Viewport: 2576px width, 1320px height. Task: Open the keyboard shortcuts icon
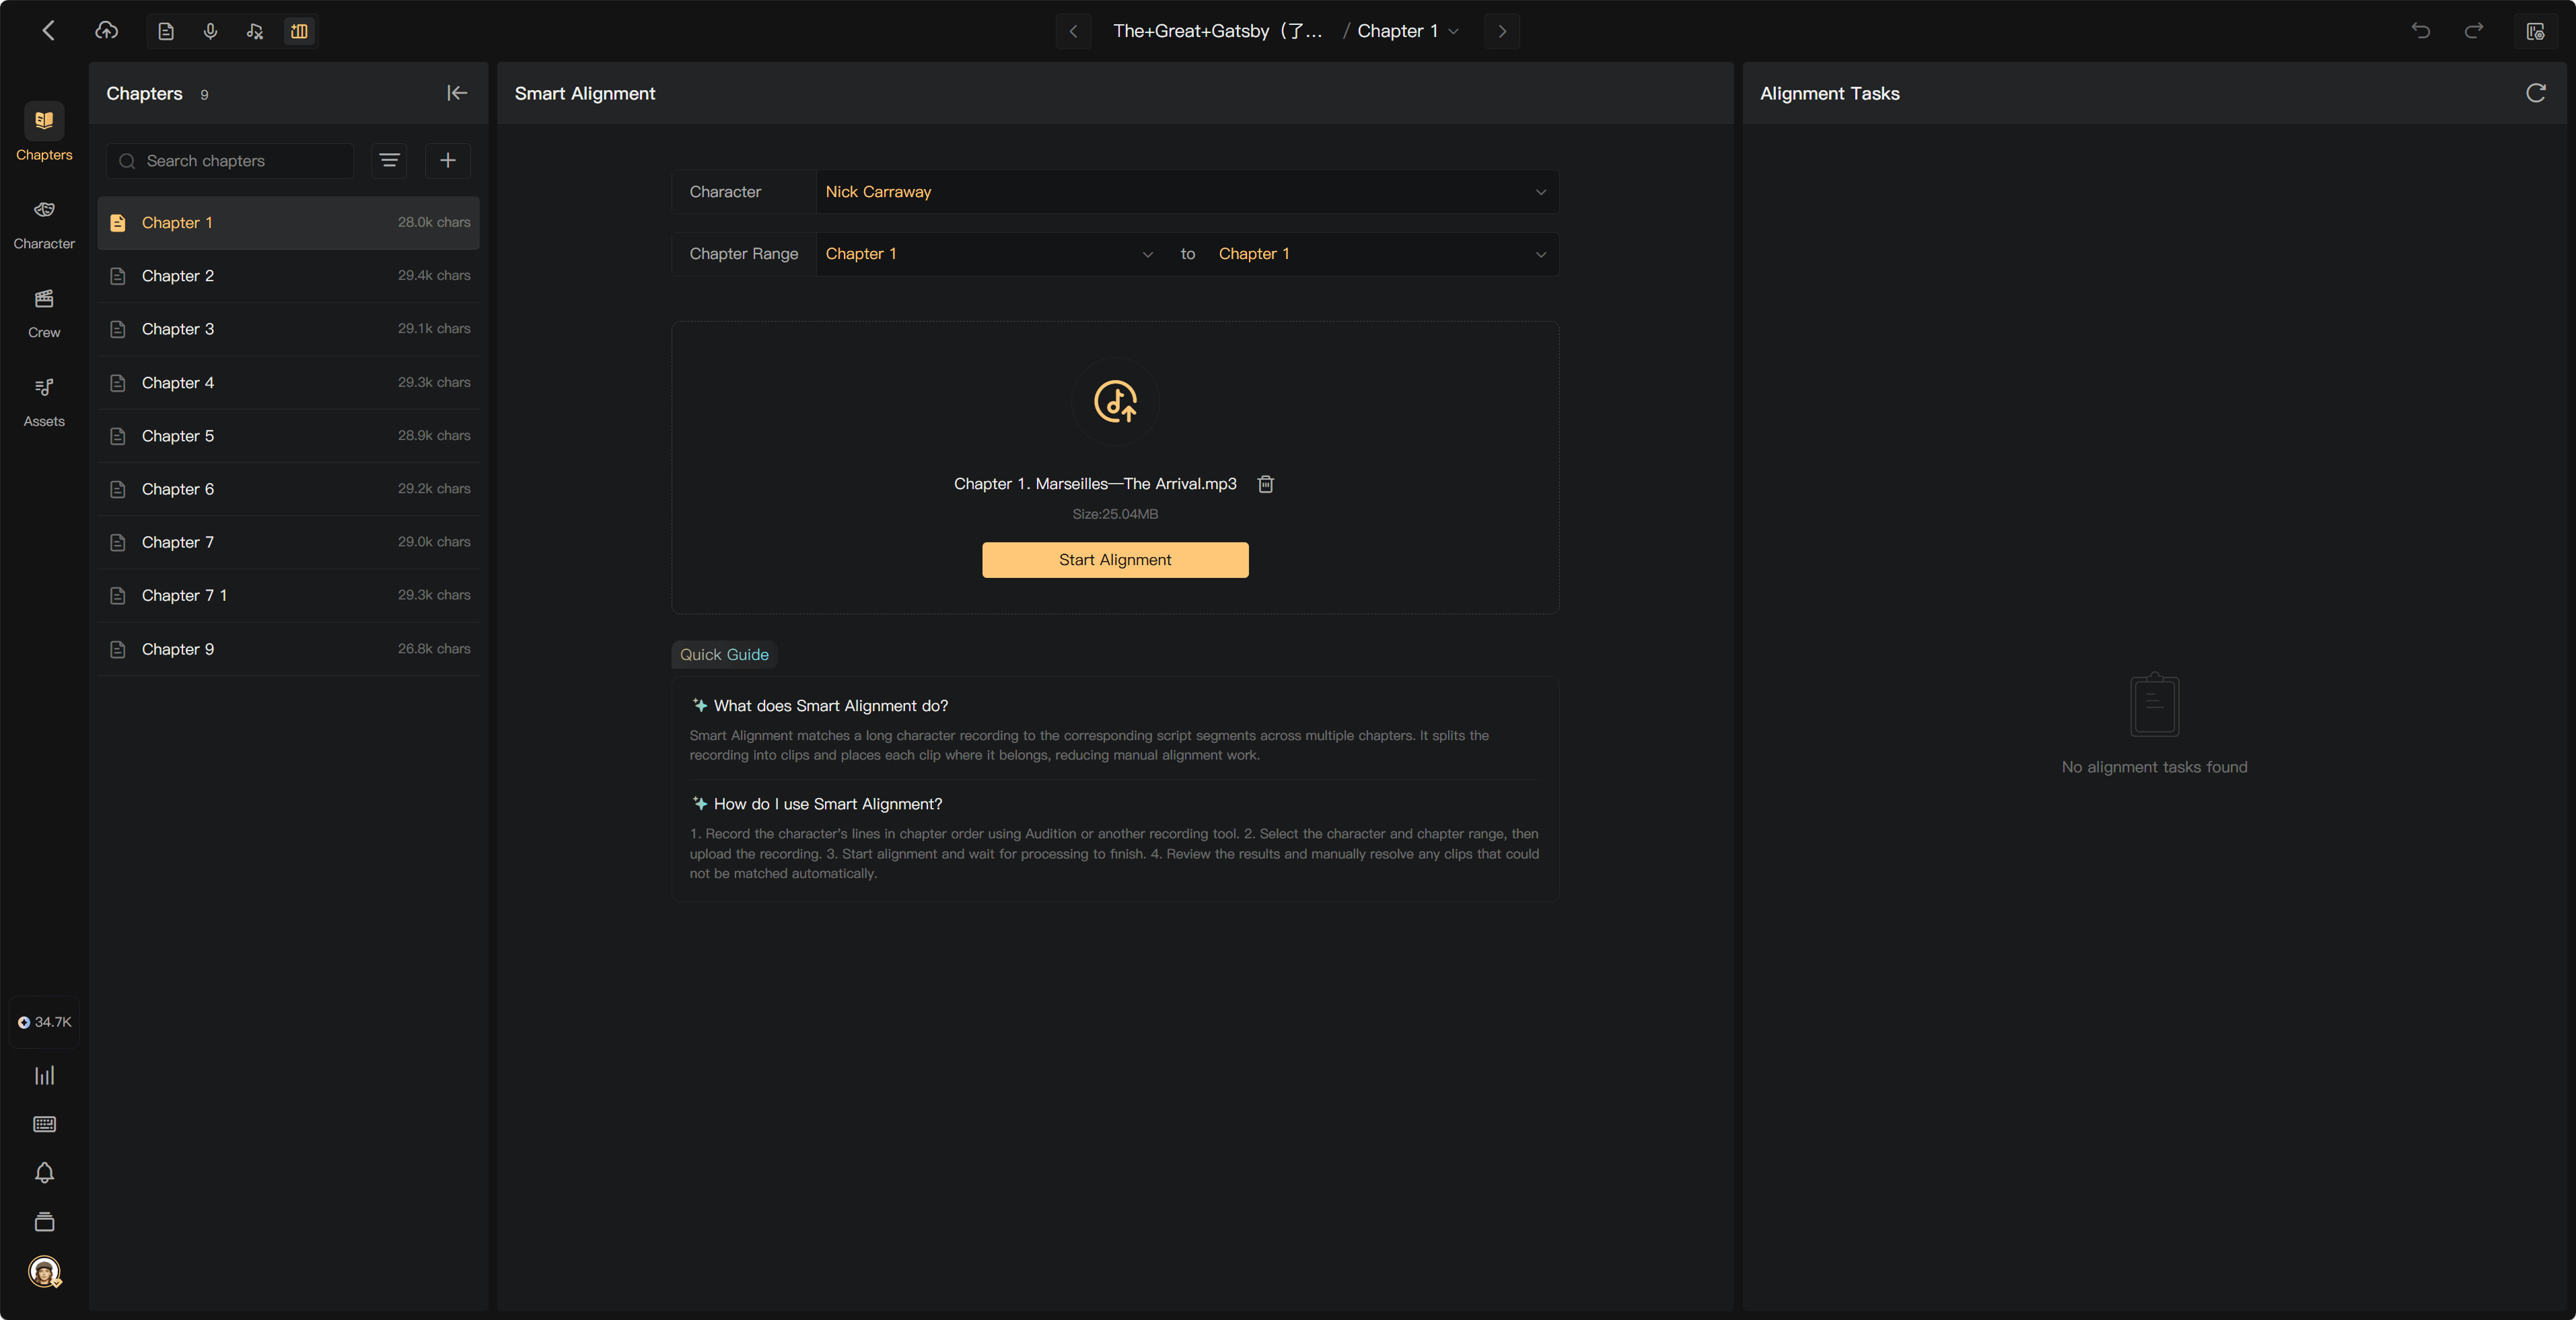click(x=44, y=1124)
